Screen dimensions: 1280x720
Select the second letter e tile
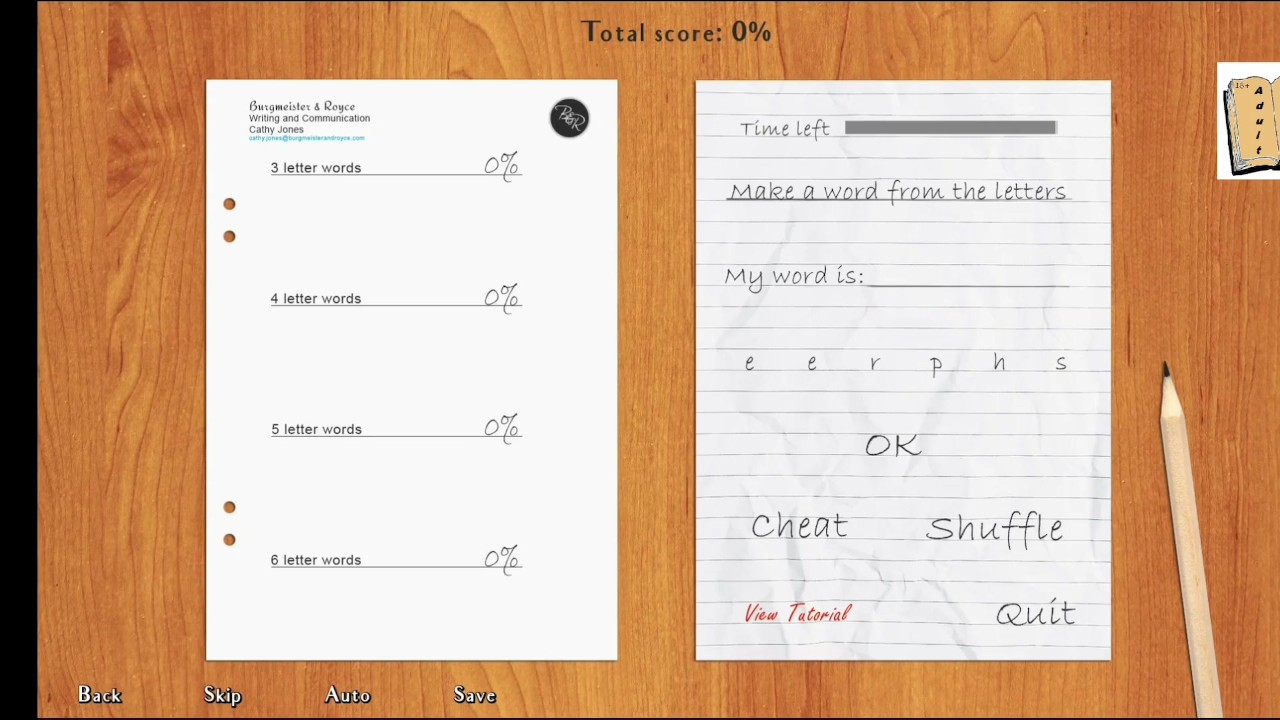pos(812,364)
